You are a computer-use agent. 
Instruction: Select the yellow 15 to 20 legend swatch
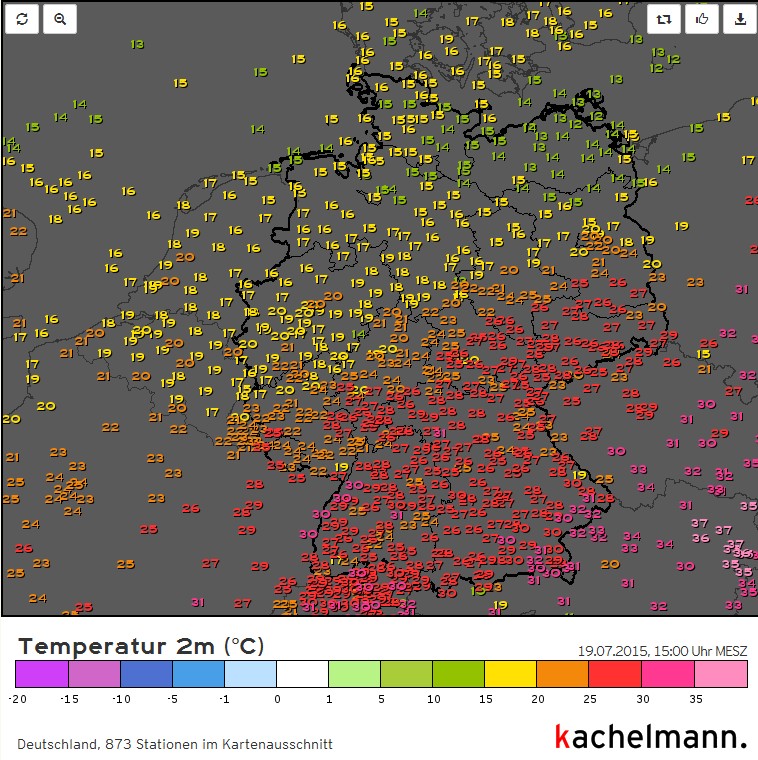(510, 674)
